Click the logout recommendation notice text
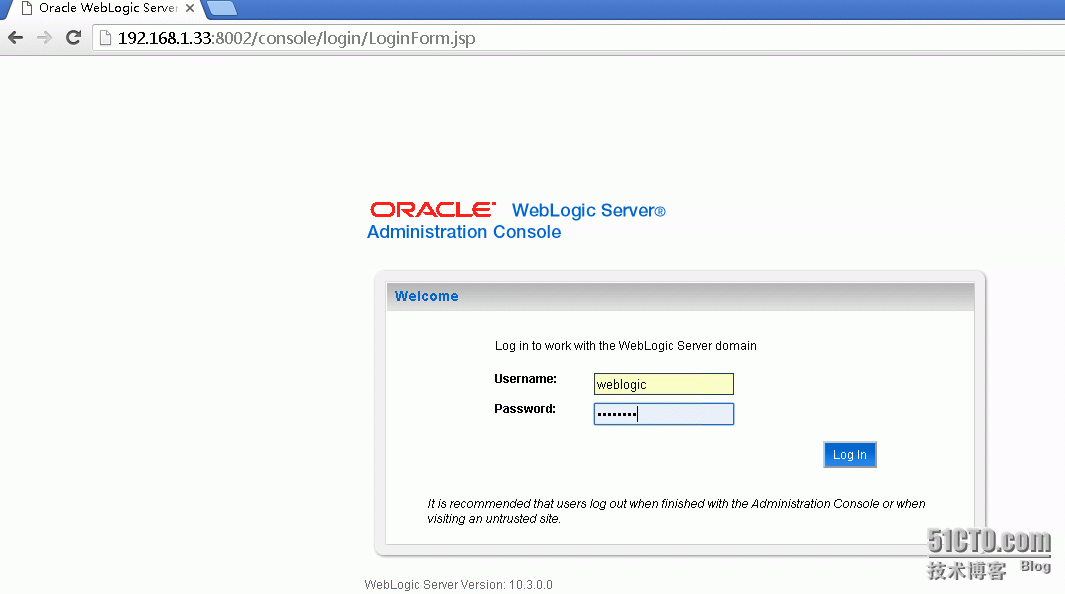The width and height of the screenshot is (1065, 594). tap(676, 511)
